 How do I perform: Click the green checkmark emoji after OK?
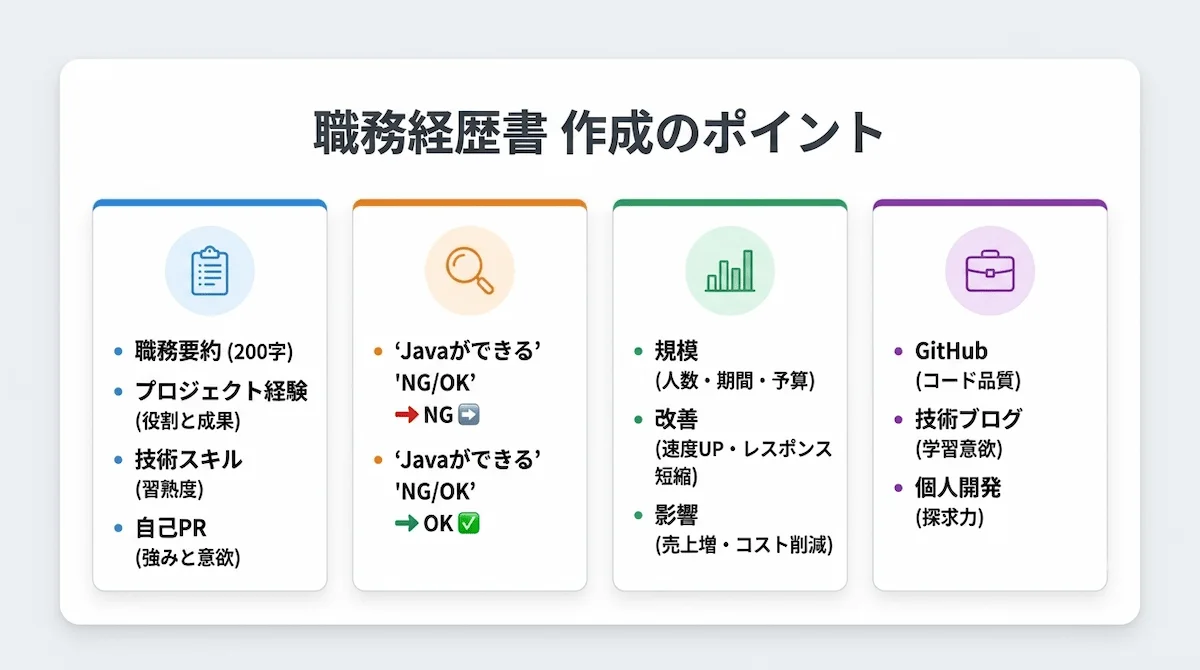pyautogui.click(x=468, y=523)
